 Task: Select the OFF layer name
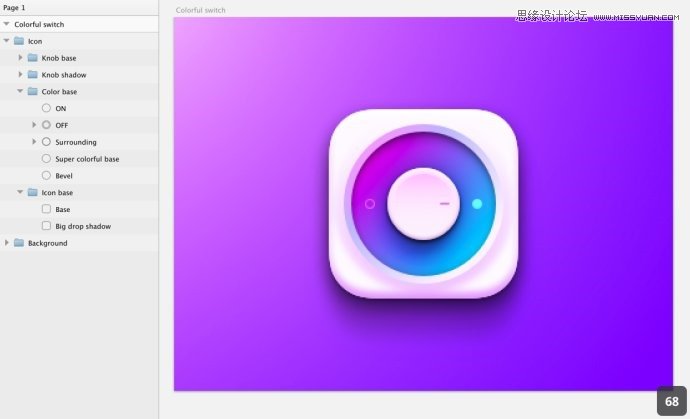pyautogui.click(x=62, y=125)
